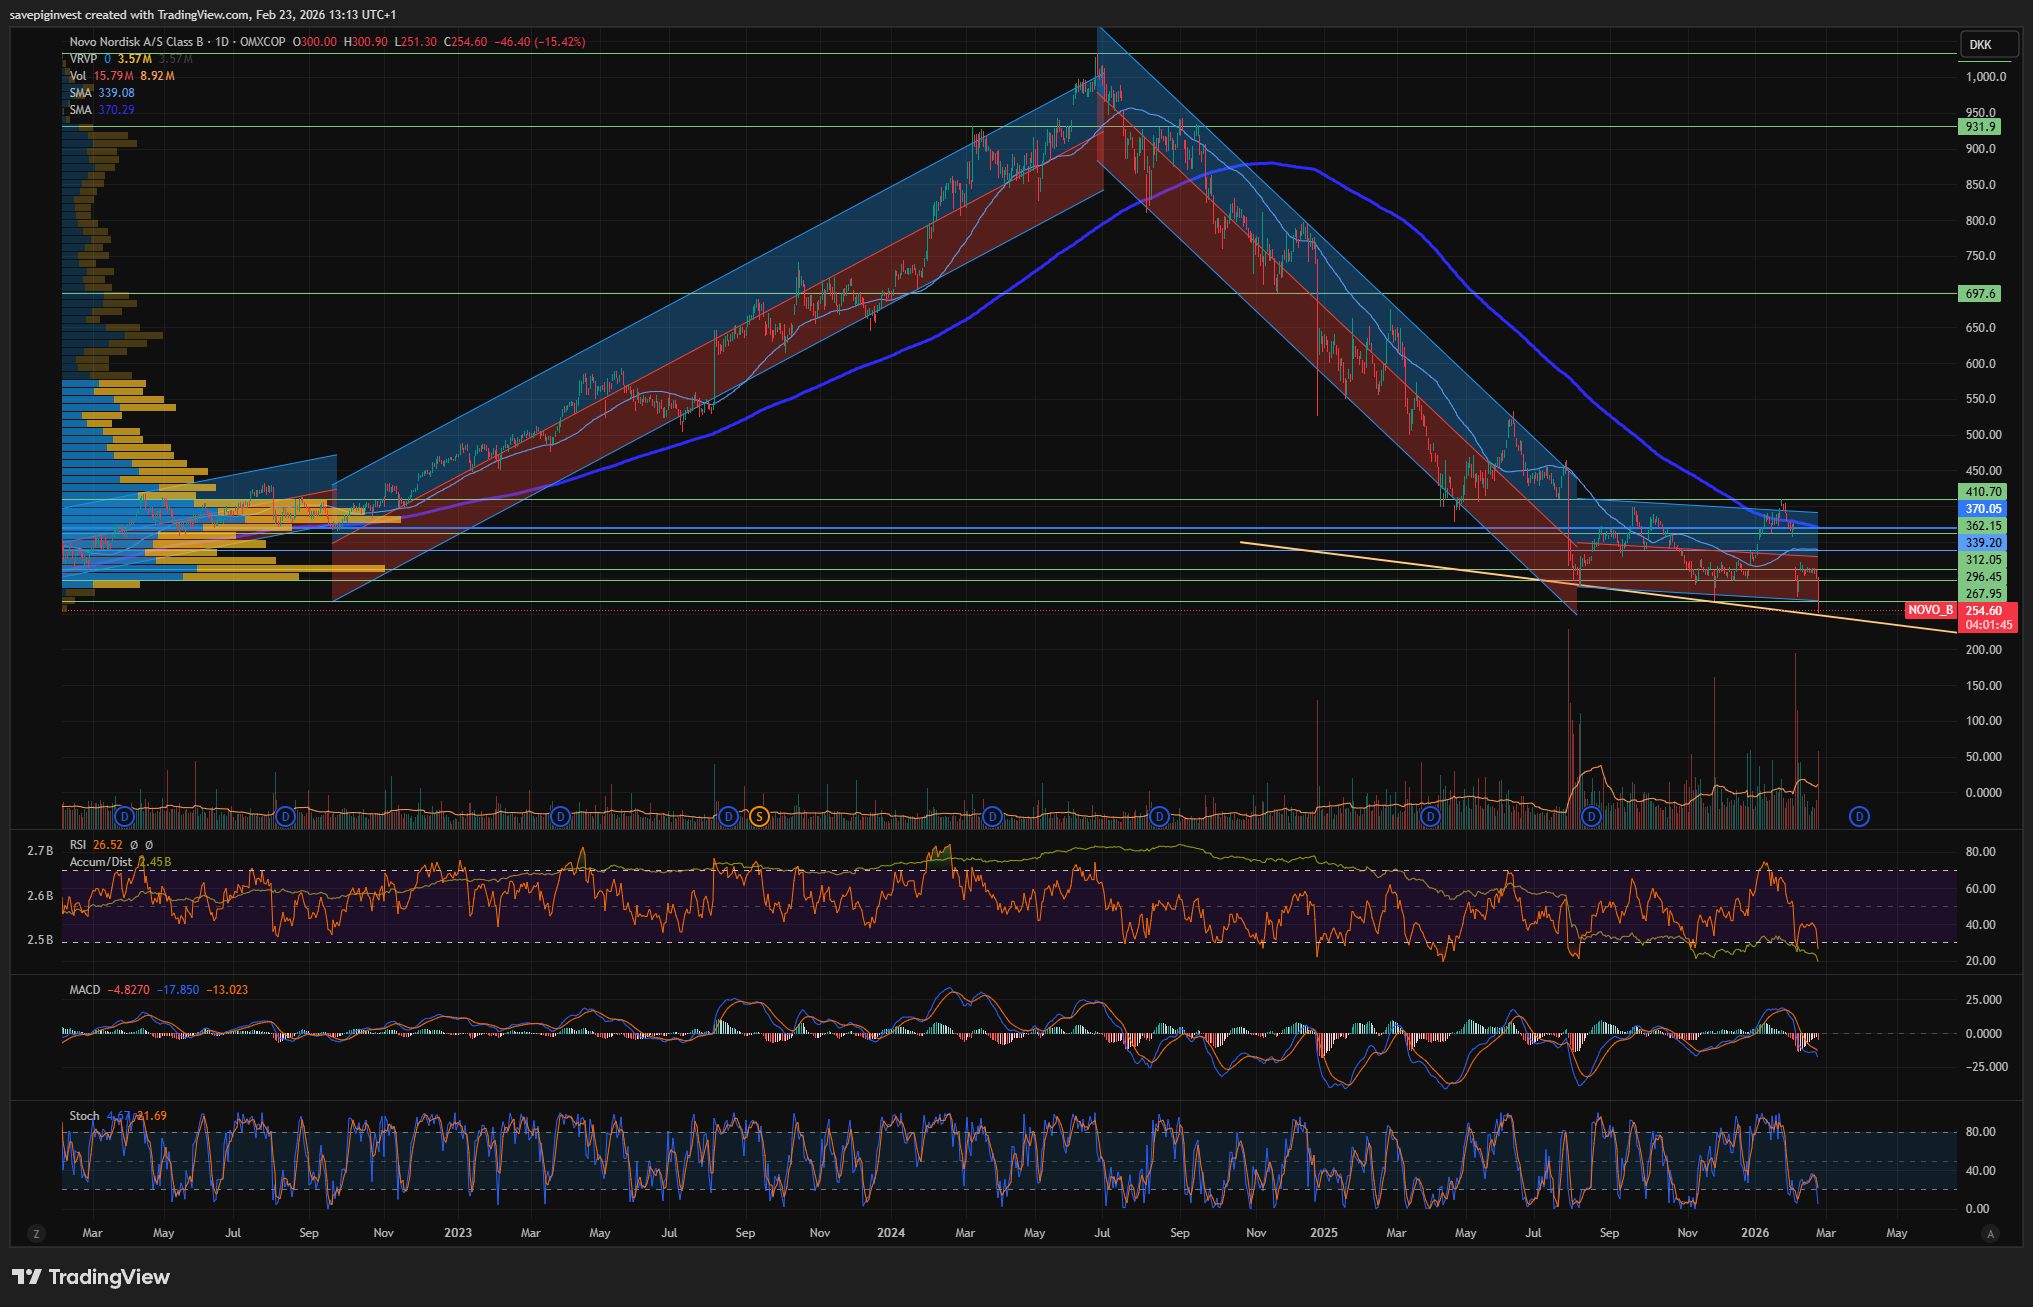Click the orange split 'S' marker
This screenshot has height=1307, width=2033.
pos(759,817)
